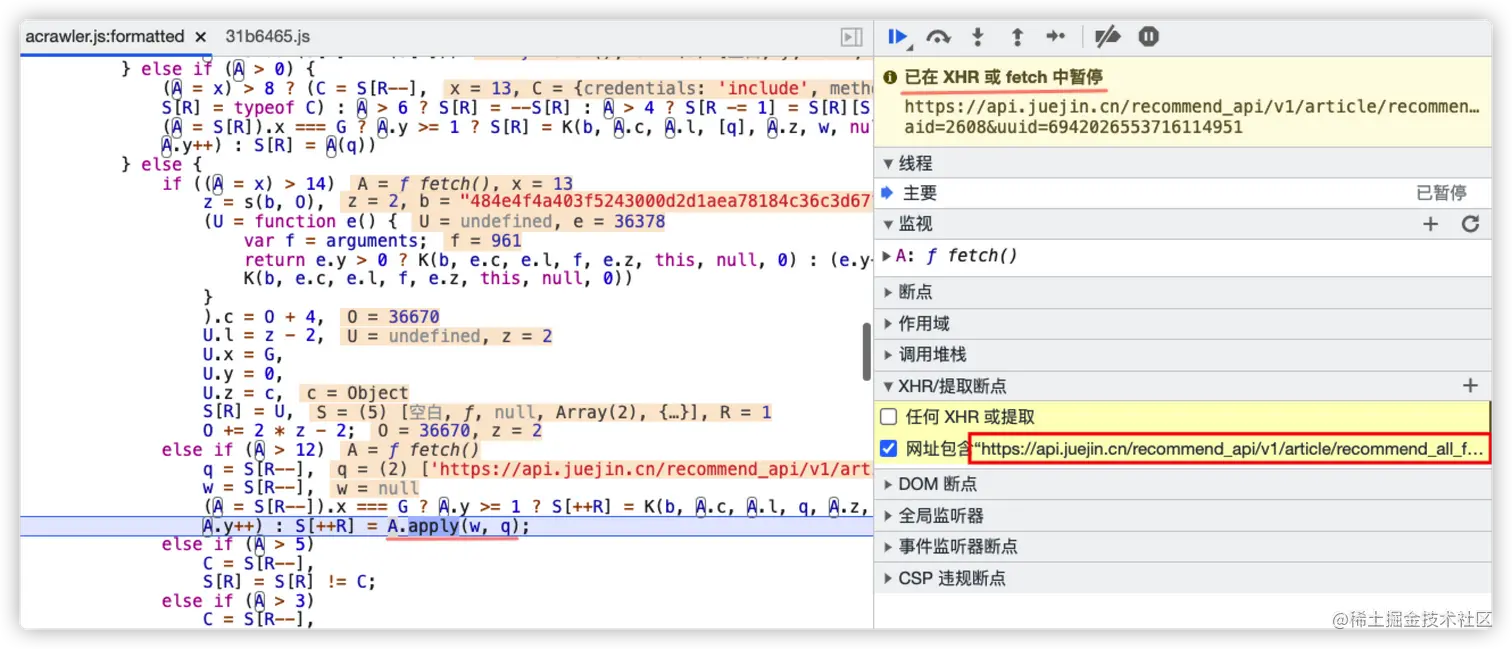Click the 'U.l = z - 2,' line
The image size is (1512, 649).
pyautogui.click(x=264, y=336)
